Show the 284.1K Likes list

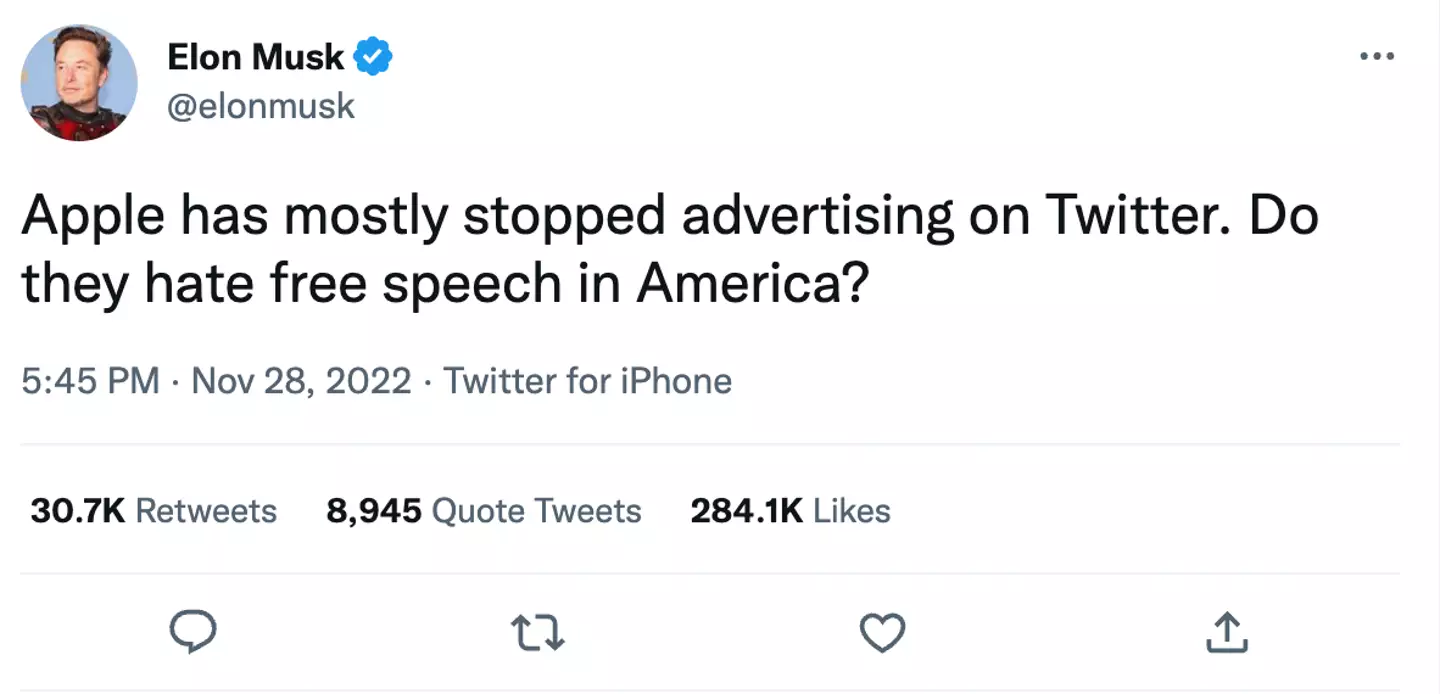(790, 511)
